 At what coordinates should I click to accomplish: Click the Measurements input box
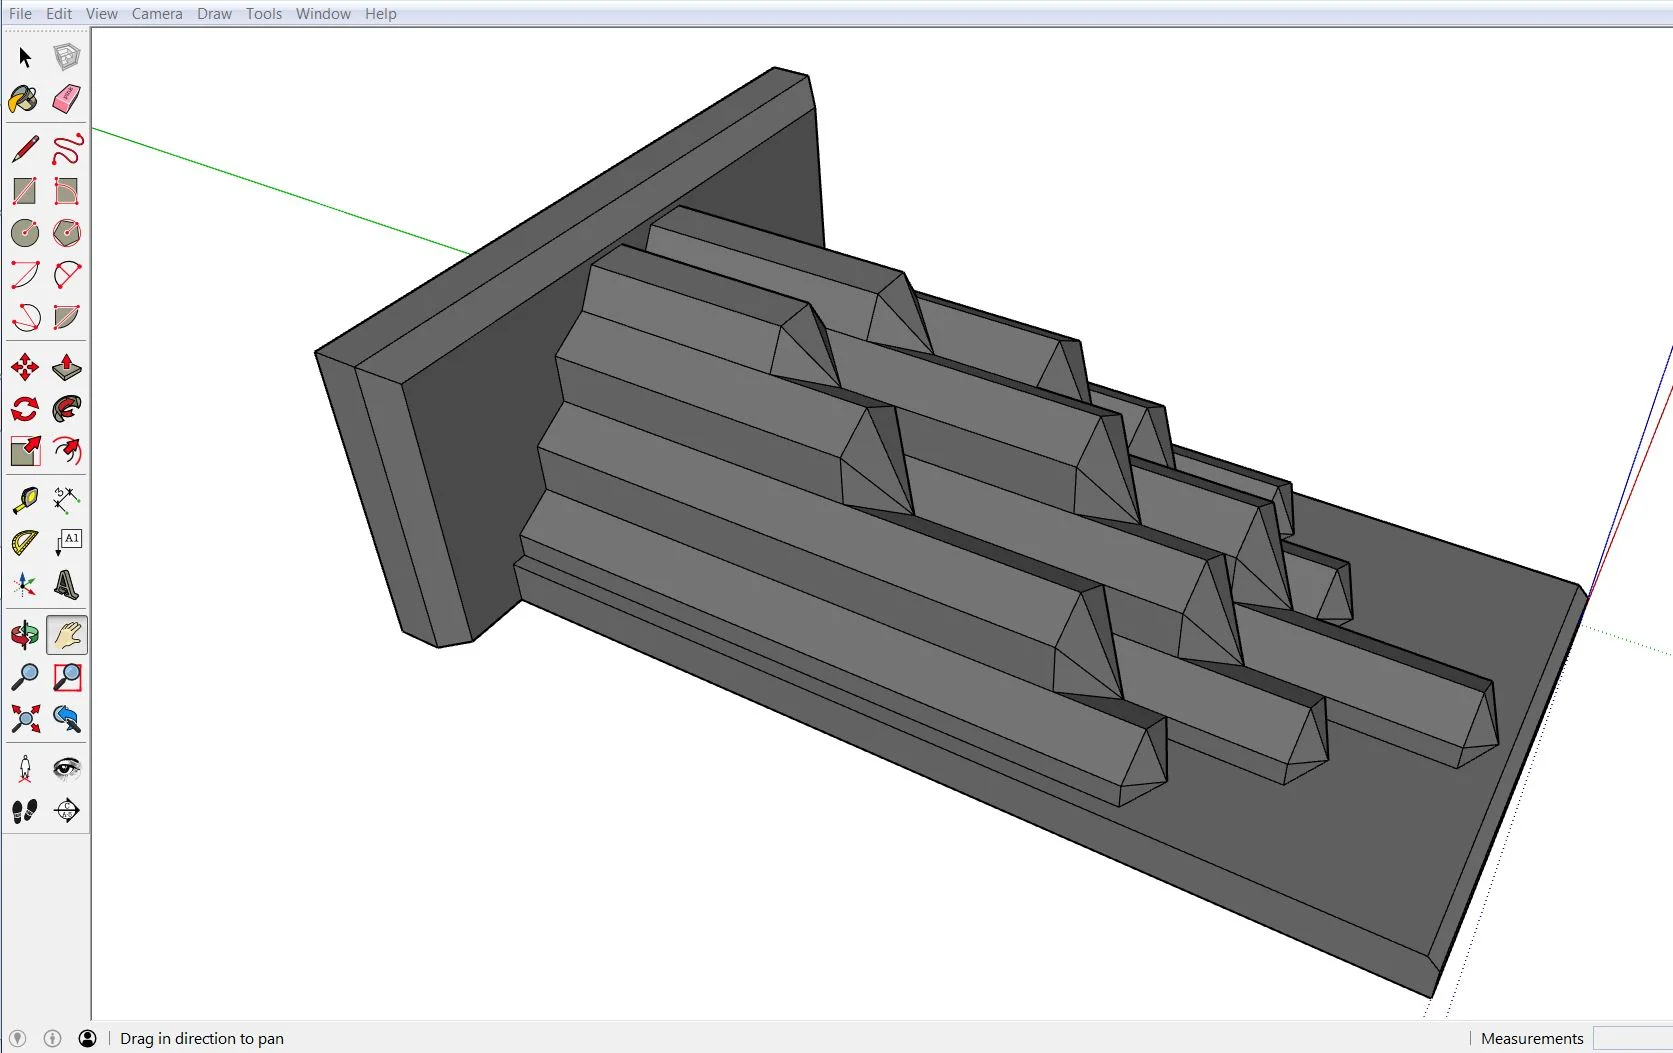(1632, 1038)
